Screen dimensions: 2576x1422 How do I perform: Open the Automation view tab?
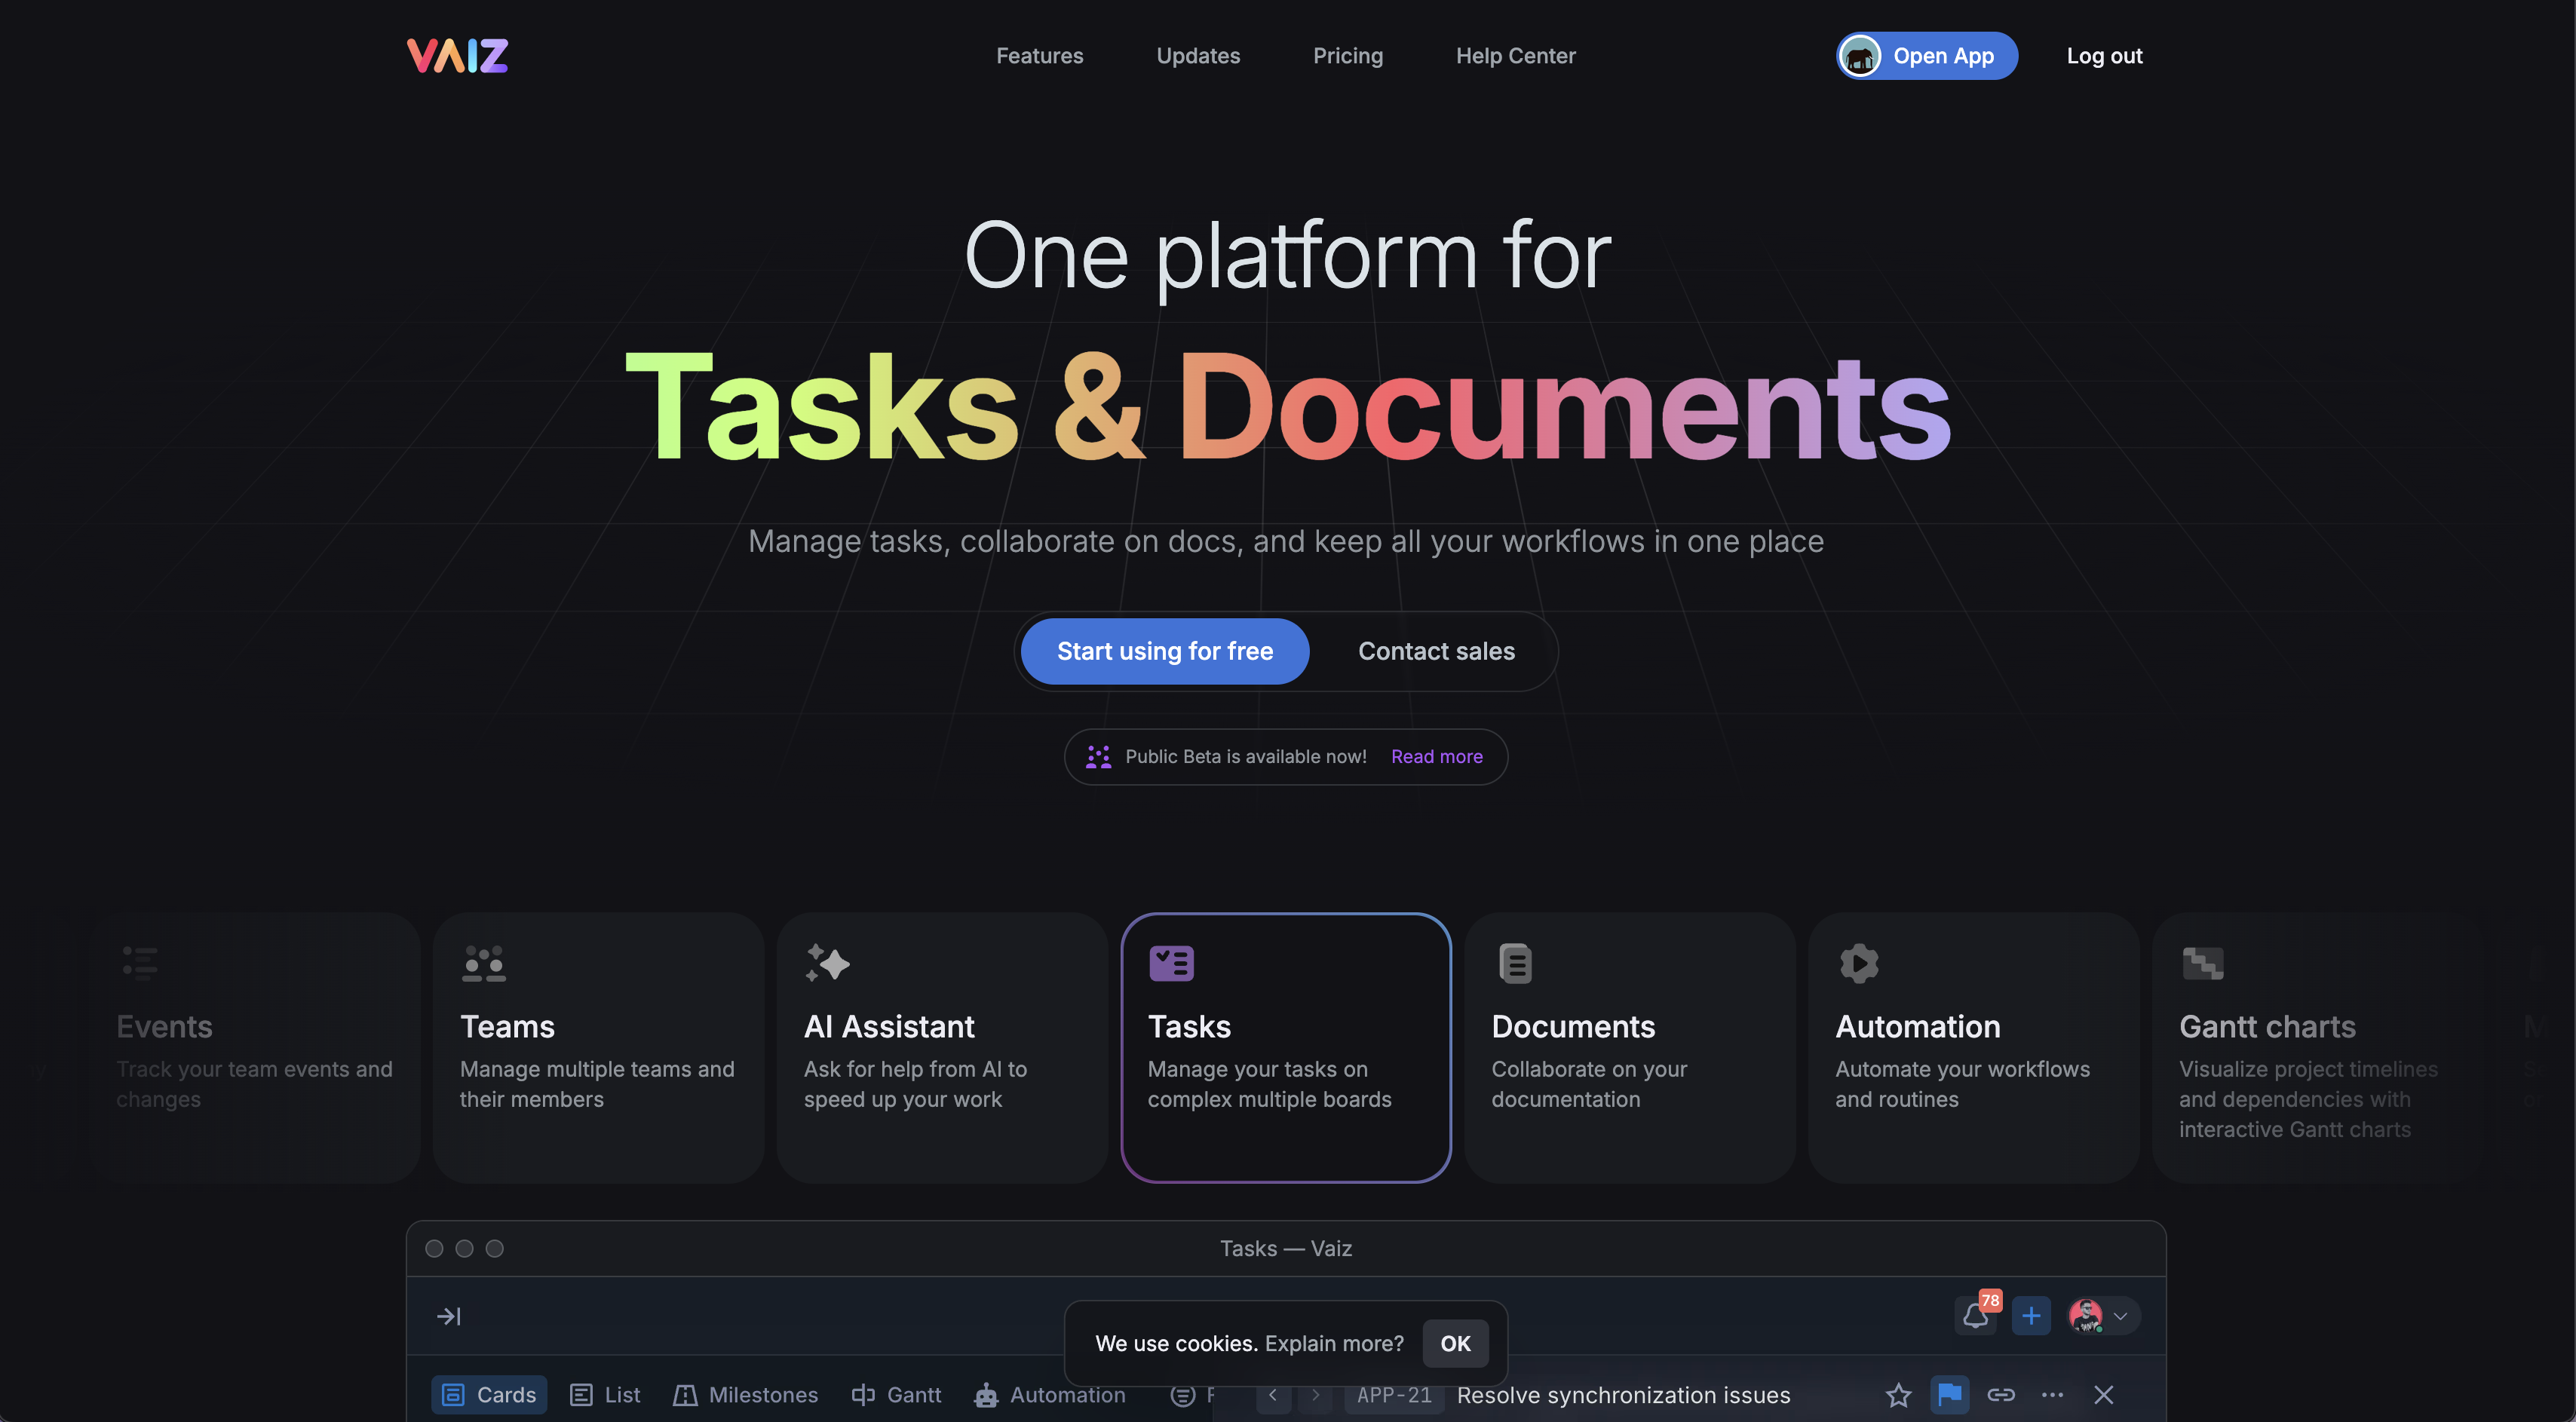(x=1050, y=1395)
